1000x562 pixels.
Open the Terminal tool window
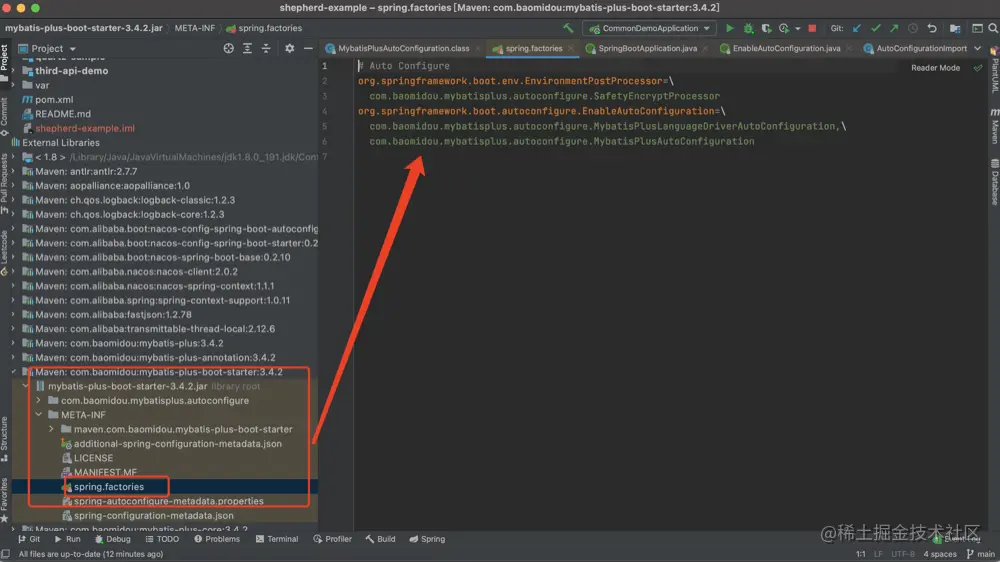[277, 539]
